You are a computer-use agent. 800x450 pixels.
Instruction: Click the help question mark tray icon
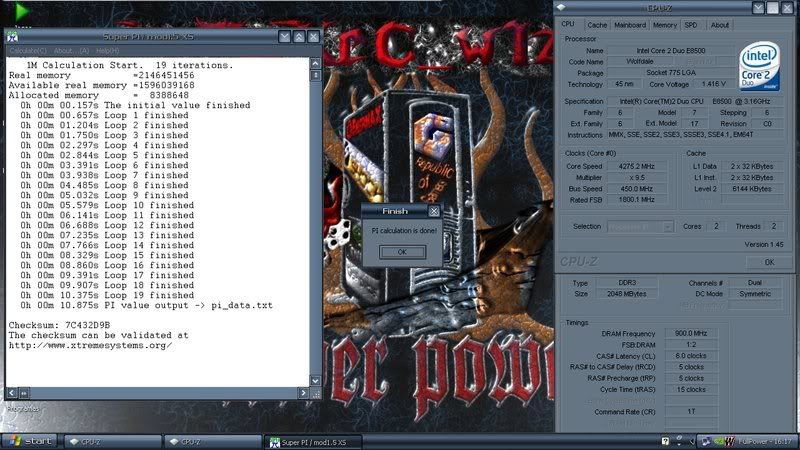point(665,441)
